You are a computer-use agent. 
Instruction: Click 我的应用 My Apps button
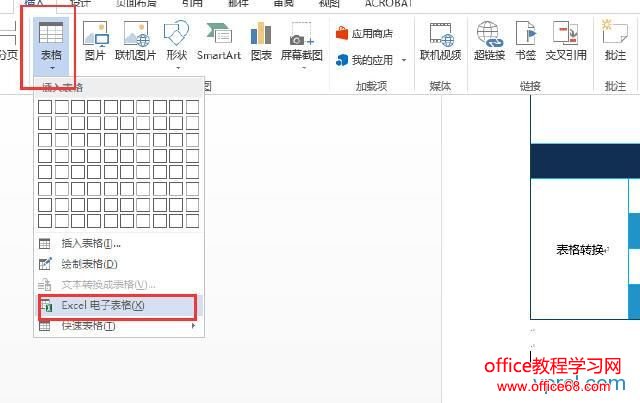364,60
